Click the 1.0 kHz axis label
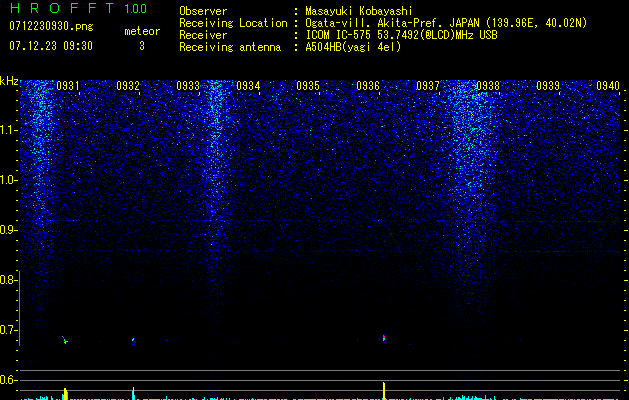Image resolution: width=629 pixels, height=400 pixels. (8, 180)
